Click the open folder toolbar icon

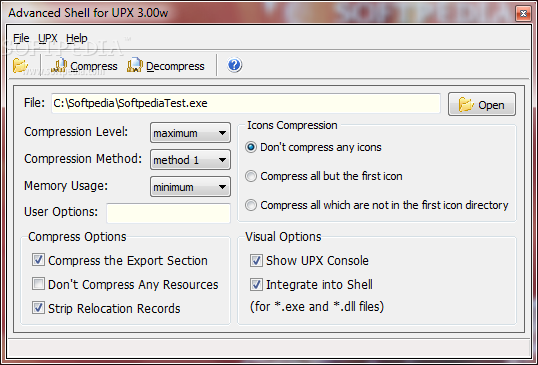pos(21,66)
